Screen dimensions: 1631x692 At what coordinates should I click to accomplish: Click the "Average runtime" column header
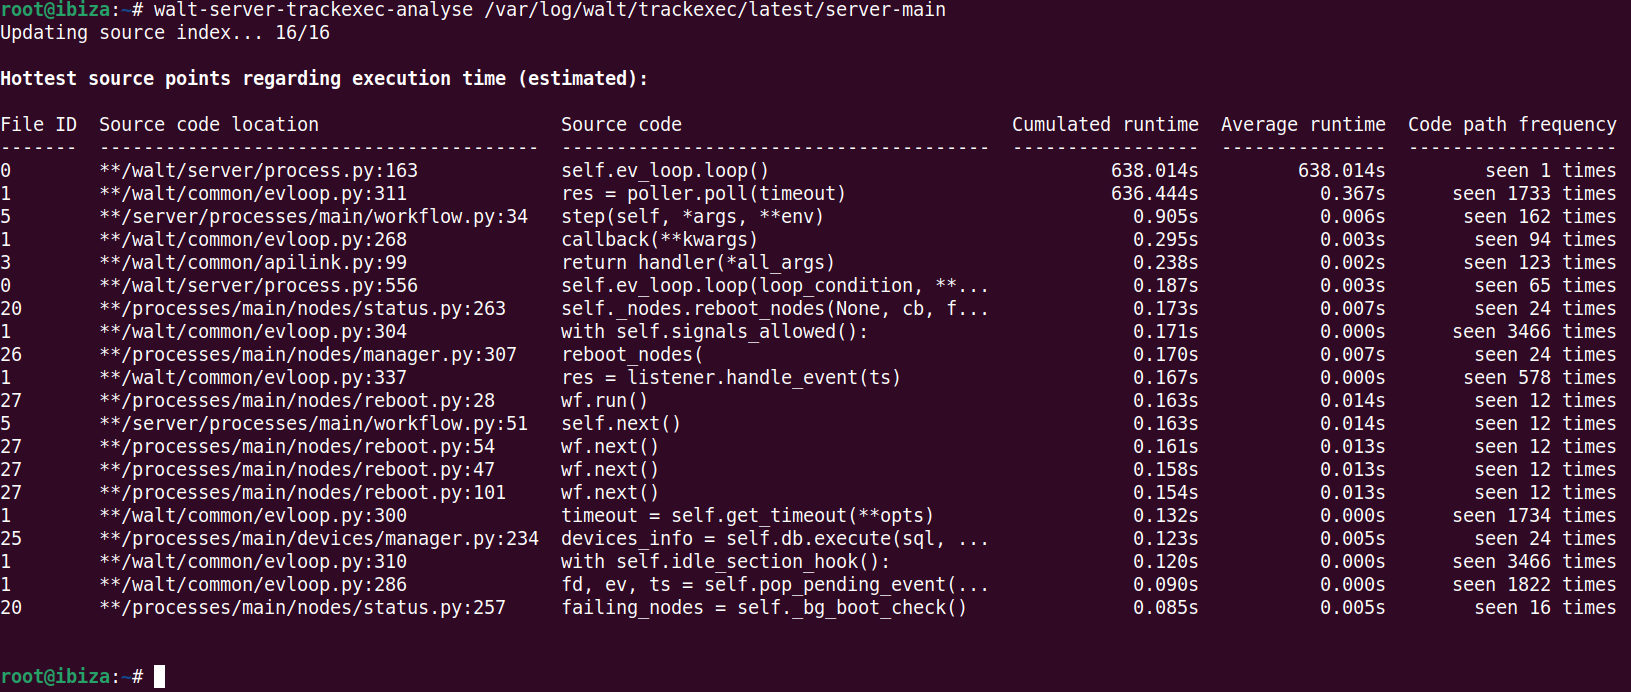1302,125
